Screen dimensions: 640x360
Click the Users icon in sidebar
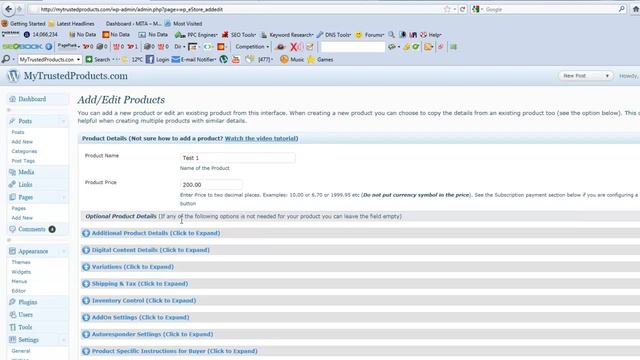(12, 315)
